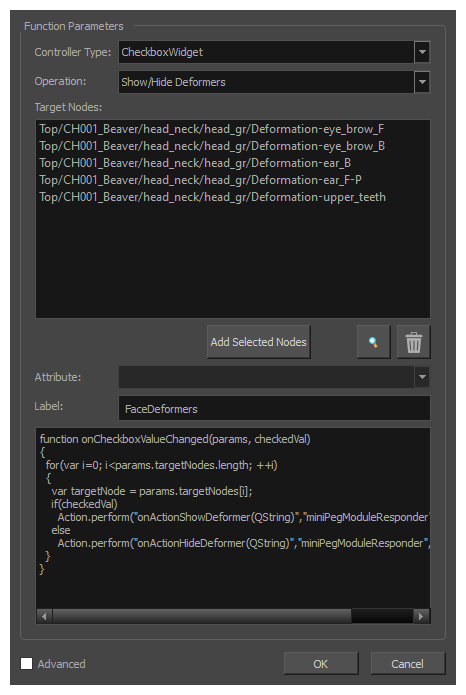The width and height of the screenshot is (466, 695).
Task: Click the magnifier find-node icon
Action: pos(373,342)
